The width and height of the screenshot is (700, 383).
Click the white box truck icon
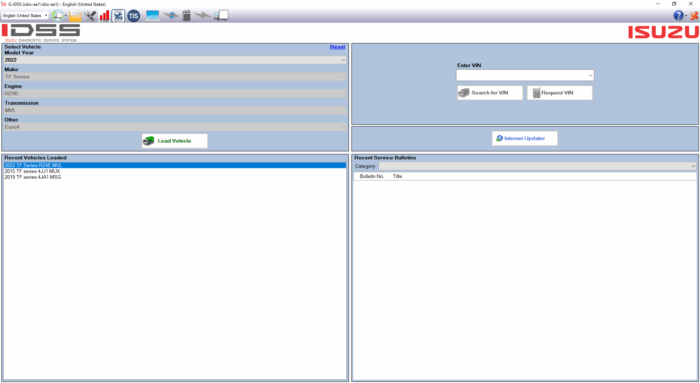pyautogui.click(x=221, y=16)
